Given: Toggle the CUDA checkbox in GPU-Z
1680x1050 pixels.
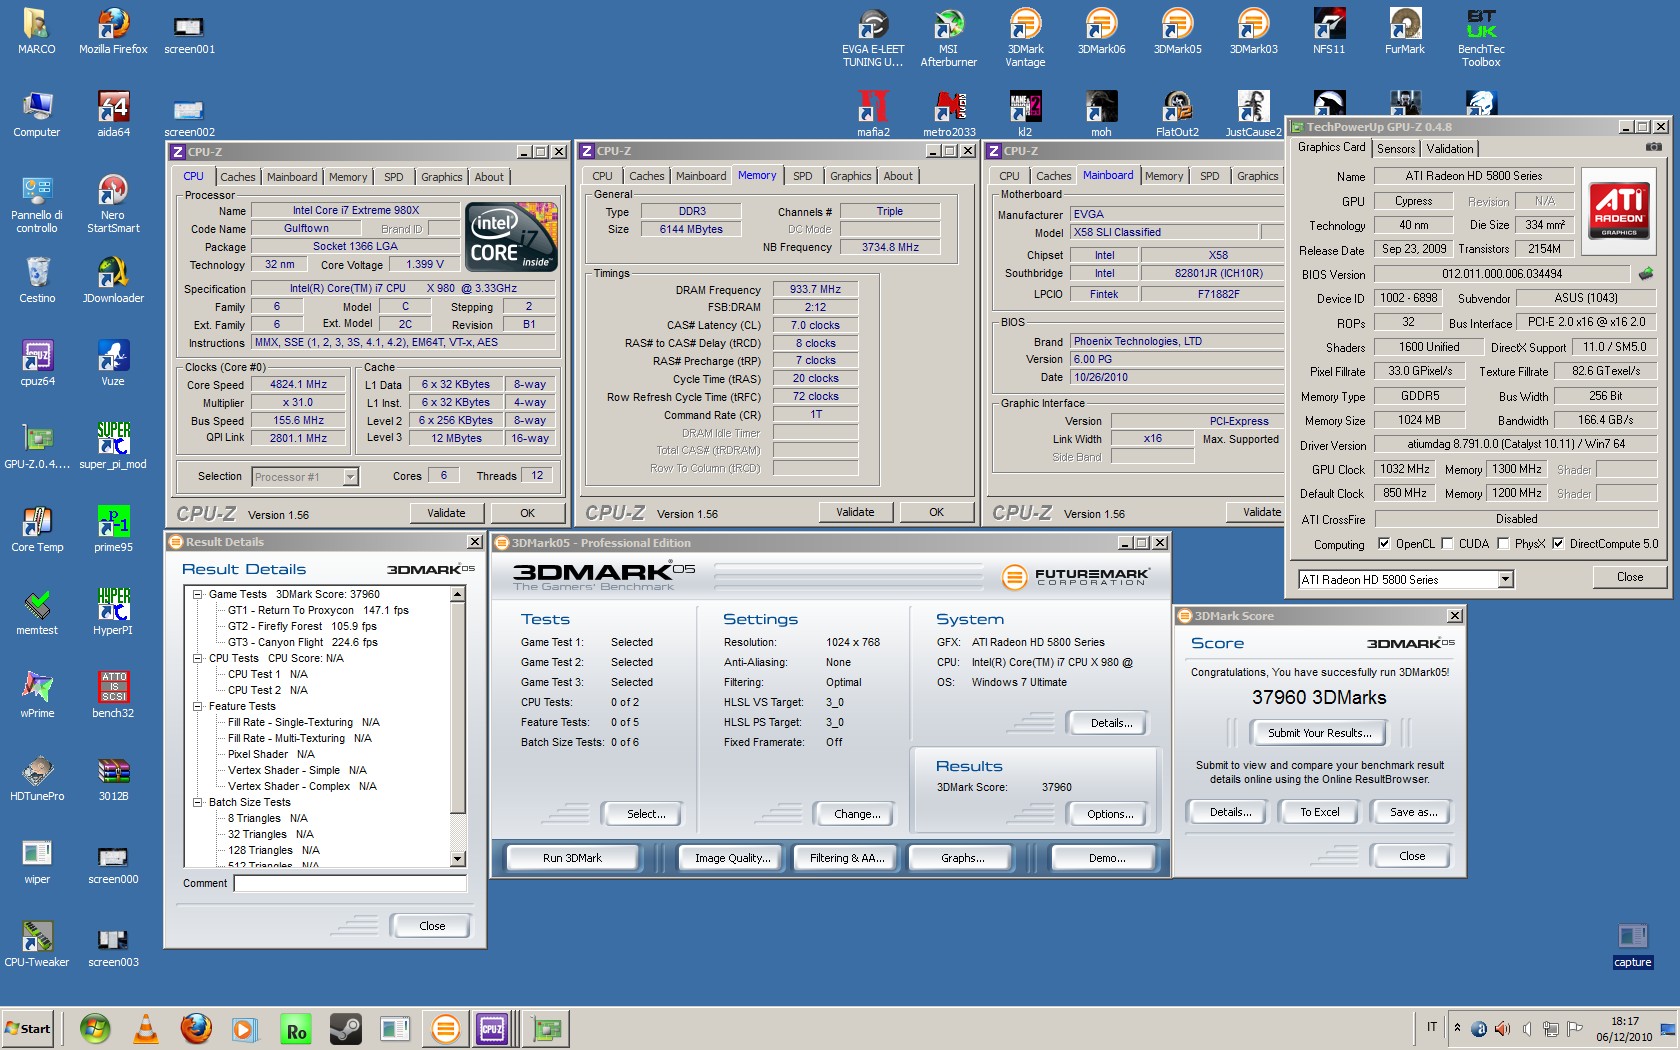Looking at the screenshot, I should (1447, 544).
